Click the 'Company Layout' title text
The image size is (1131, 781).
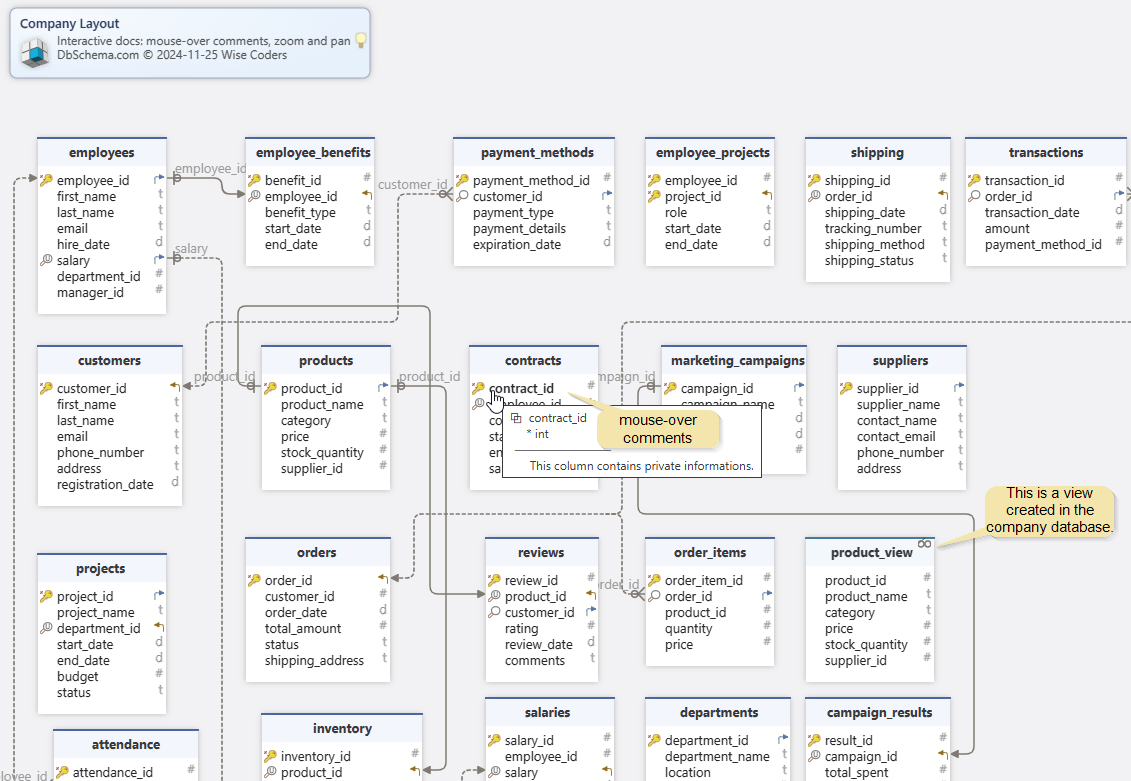point(69,23)
